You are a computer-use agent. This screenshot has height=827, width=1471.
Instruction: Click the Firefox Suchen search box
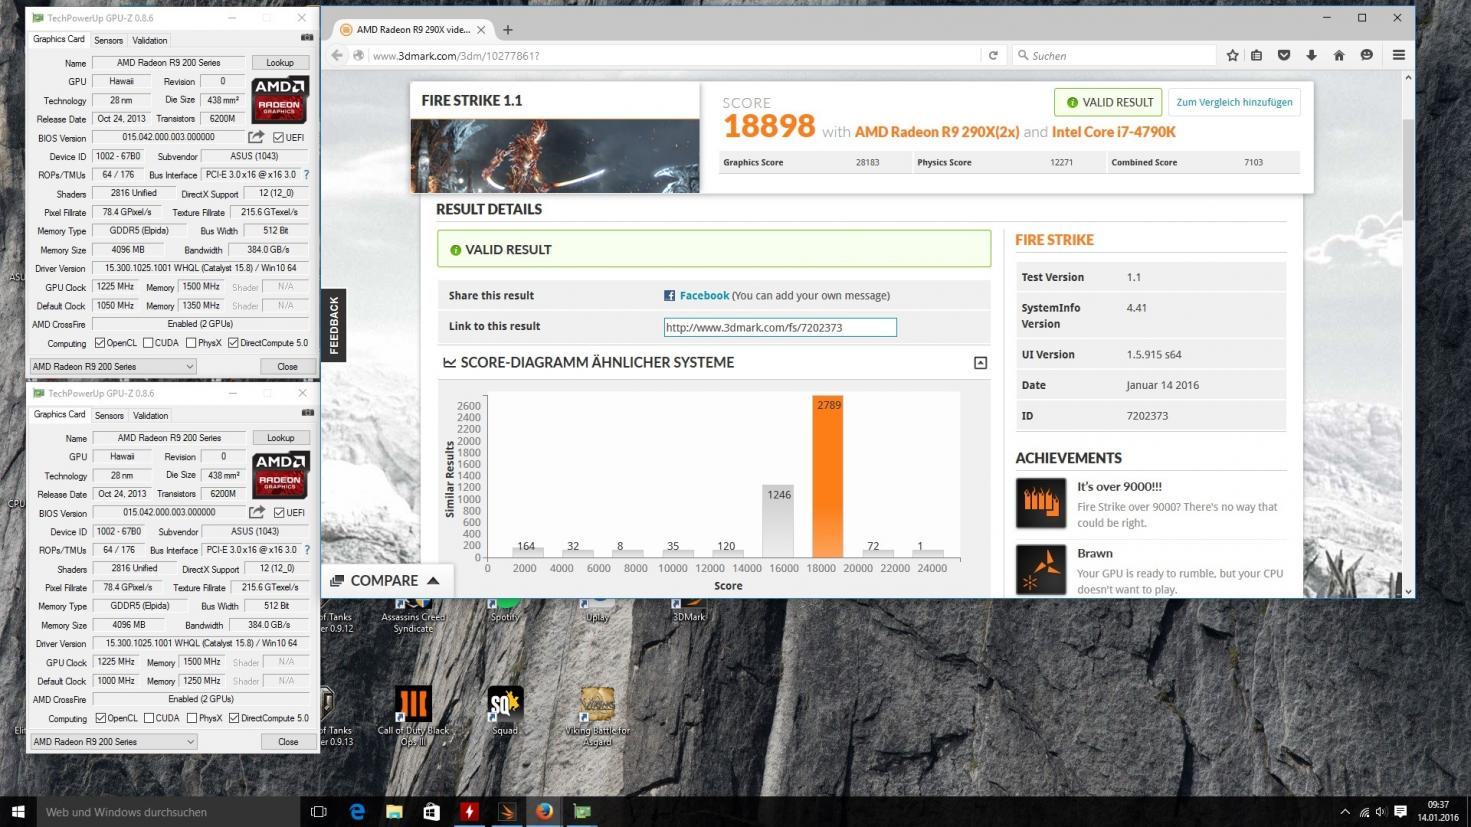point(1115,56)
